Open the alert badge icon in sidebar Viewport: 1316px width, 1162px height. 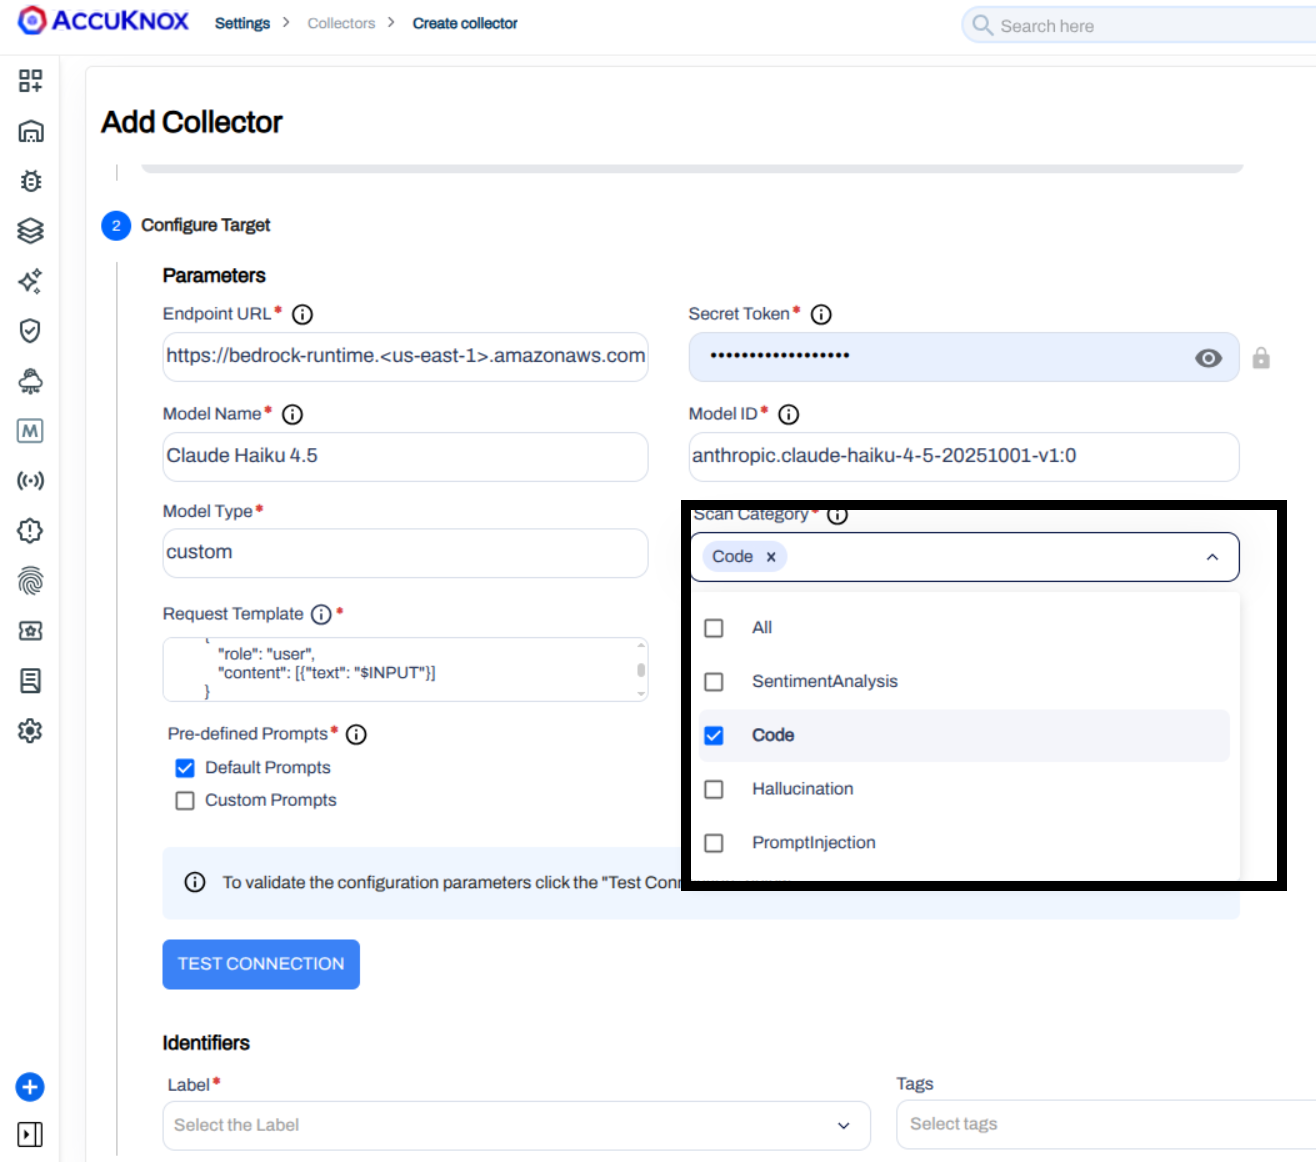[x=30, y=531]
